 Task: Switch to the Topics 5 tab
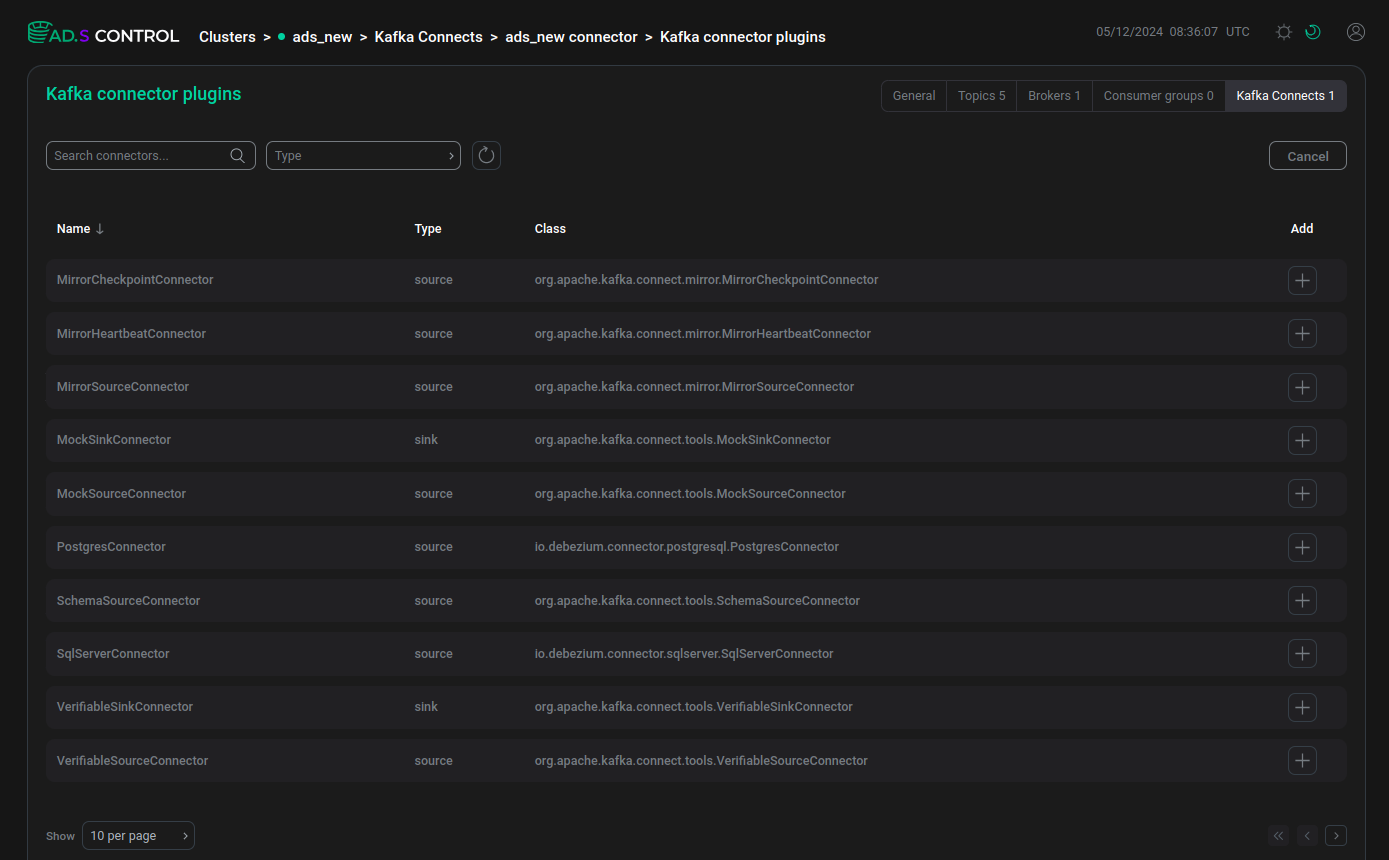point(981,96)
